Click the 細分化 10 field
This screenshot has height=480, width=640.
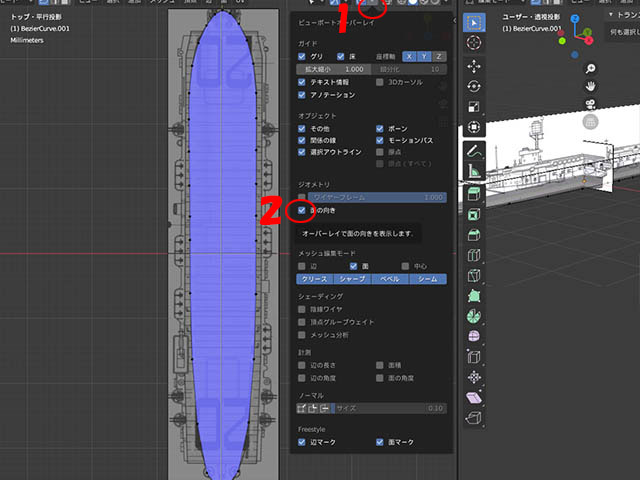coord(409,69)
